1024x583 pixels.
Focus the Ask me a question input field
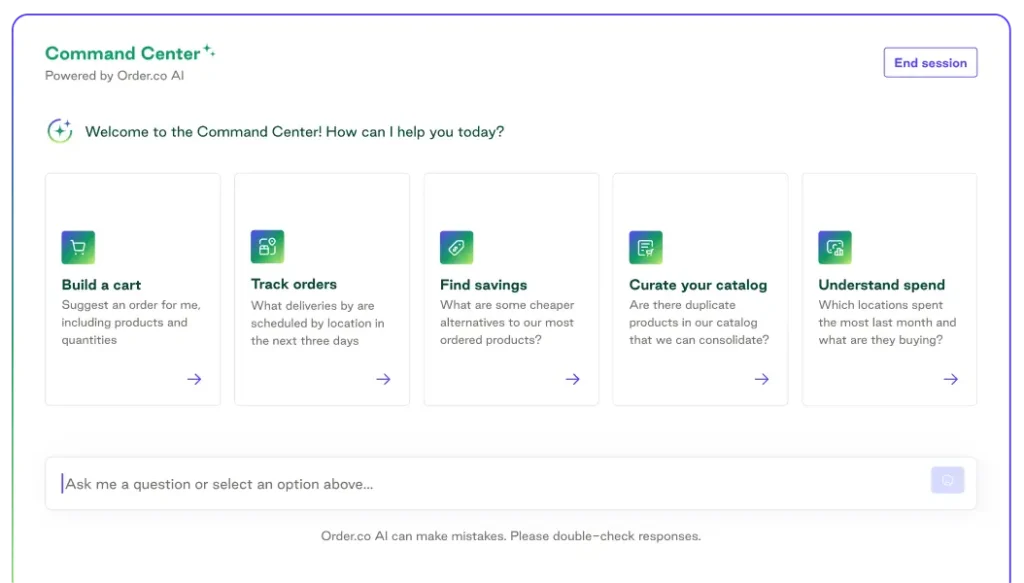coord(490,484)
